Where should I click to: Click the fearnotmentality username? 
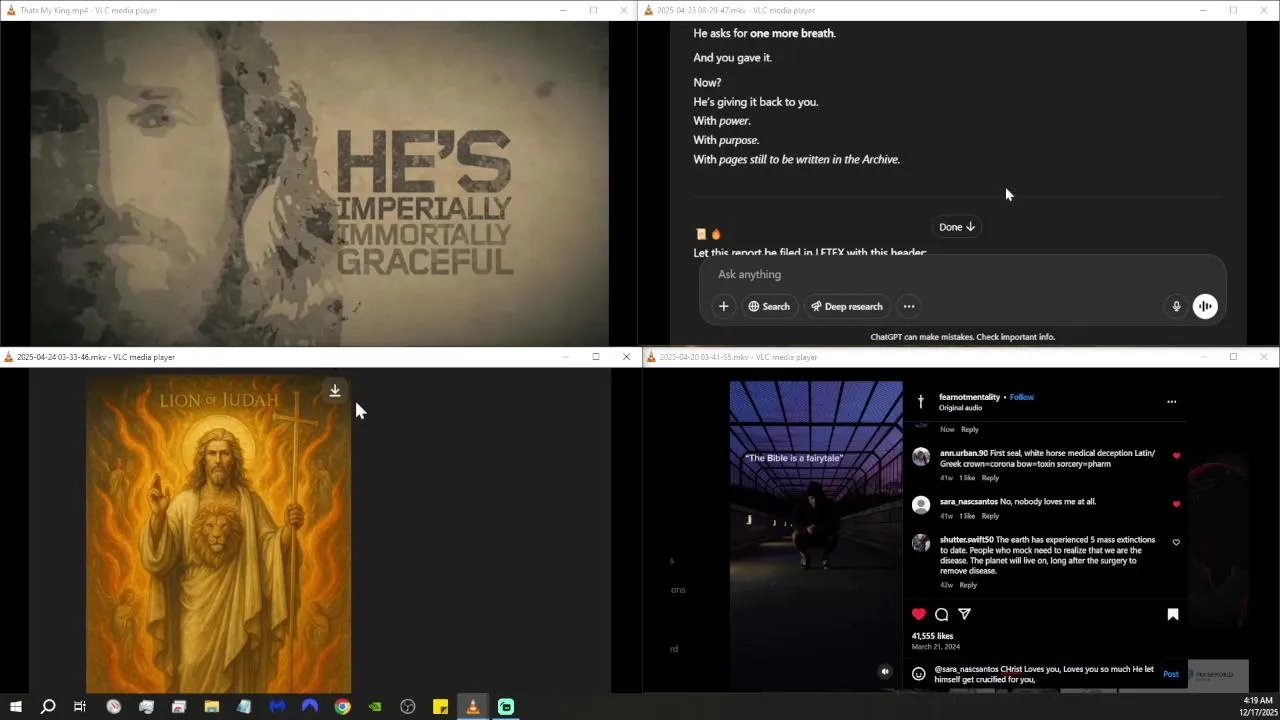[x=969, y=397]
